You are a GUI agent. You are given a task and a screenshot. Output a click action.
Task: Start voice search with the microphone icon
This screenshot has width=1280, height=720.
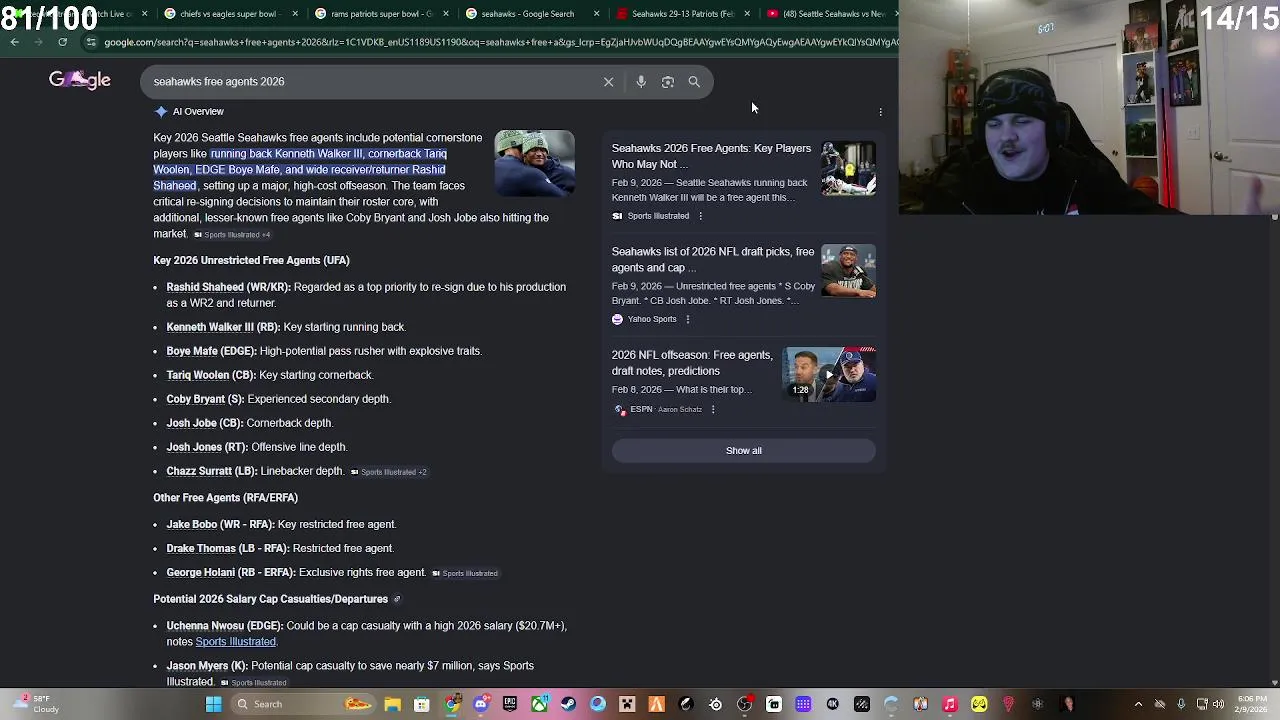[641, 82]
